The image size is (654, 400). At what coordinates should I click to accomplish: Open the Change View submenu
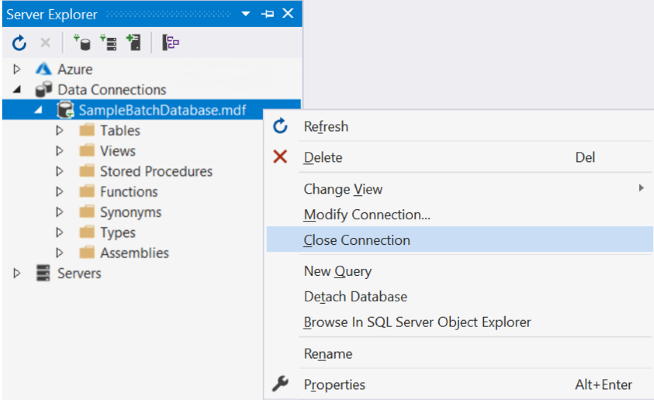(460, 189)
